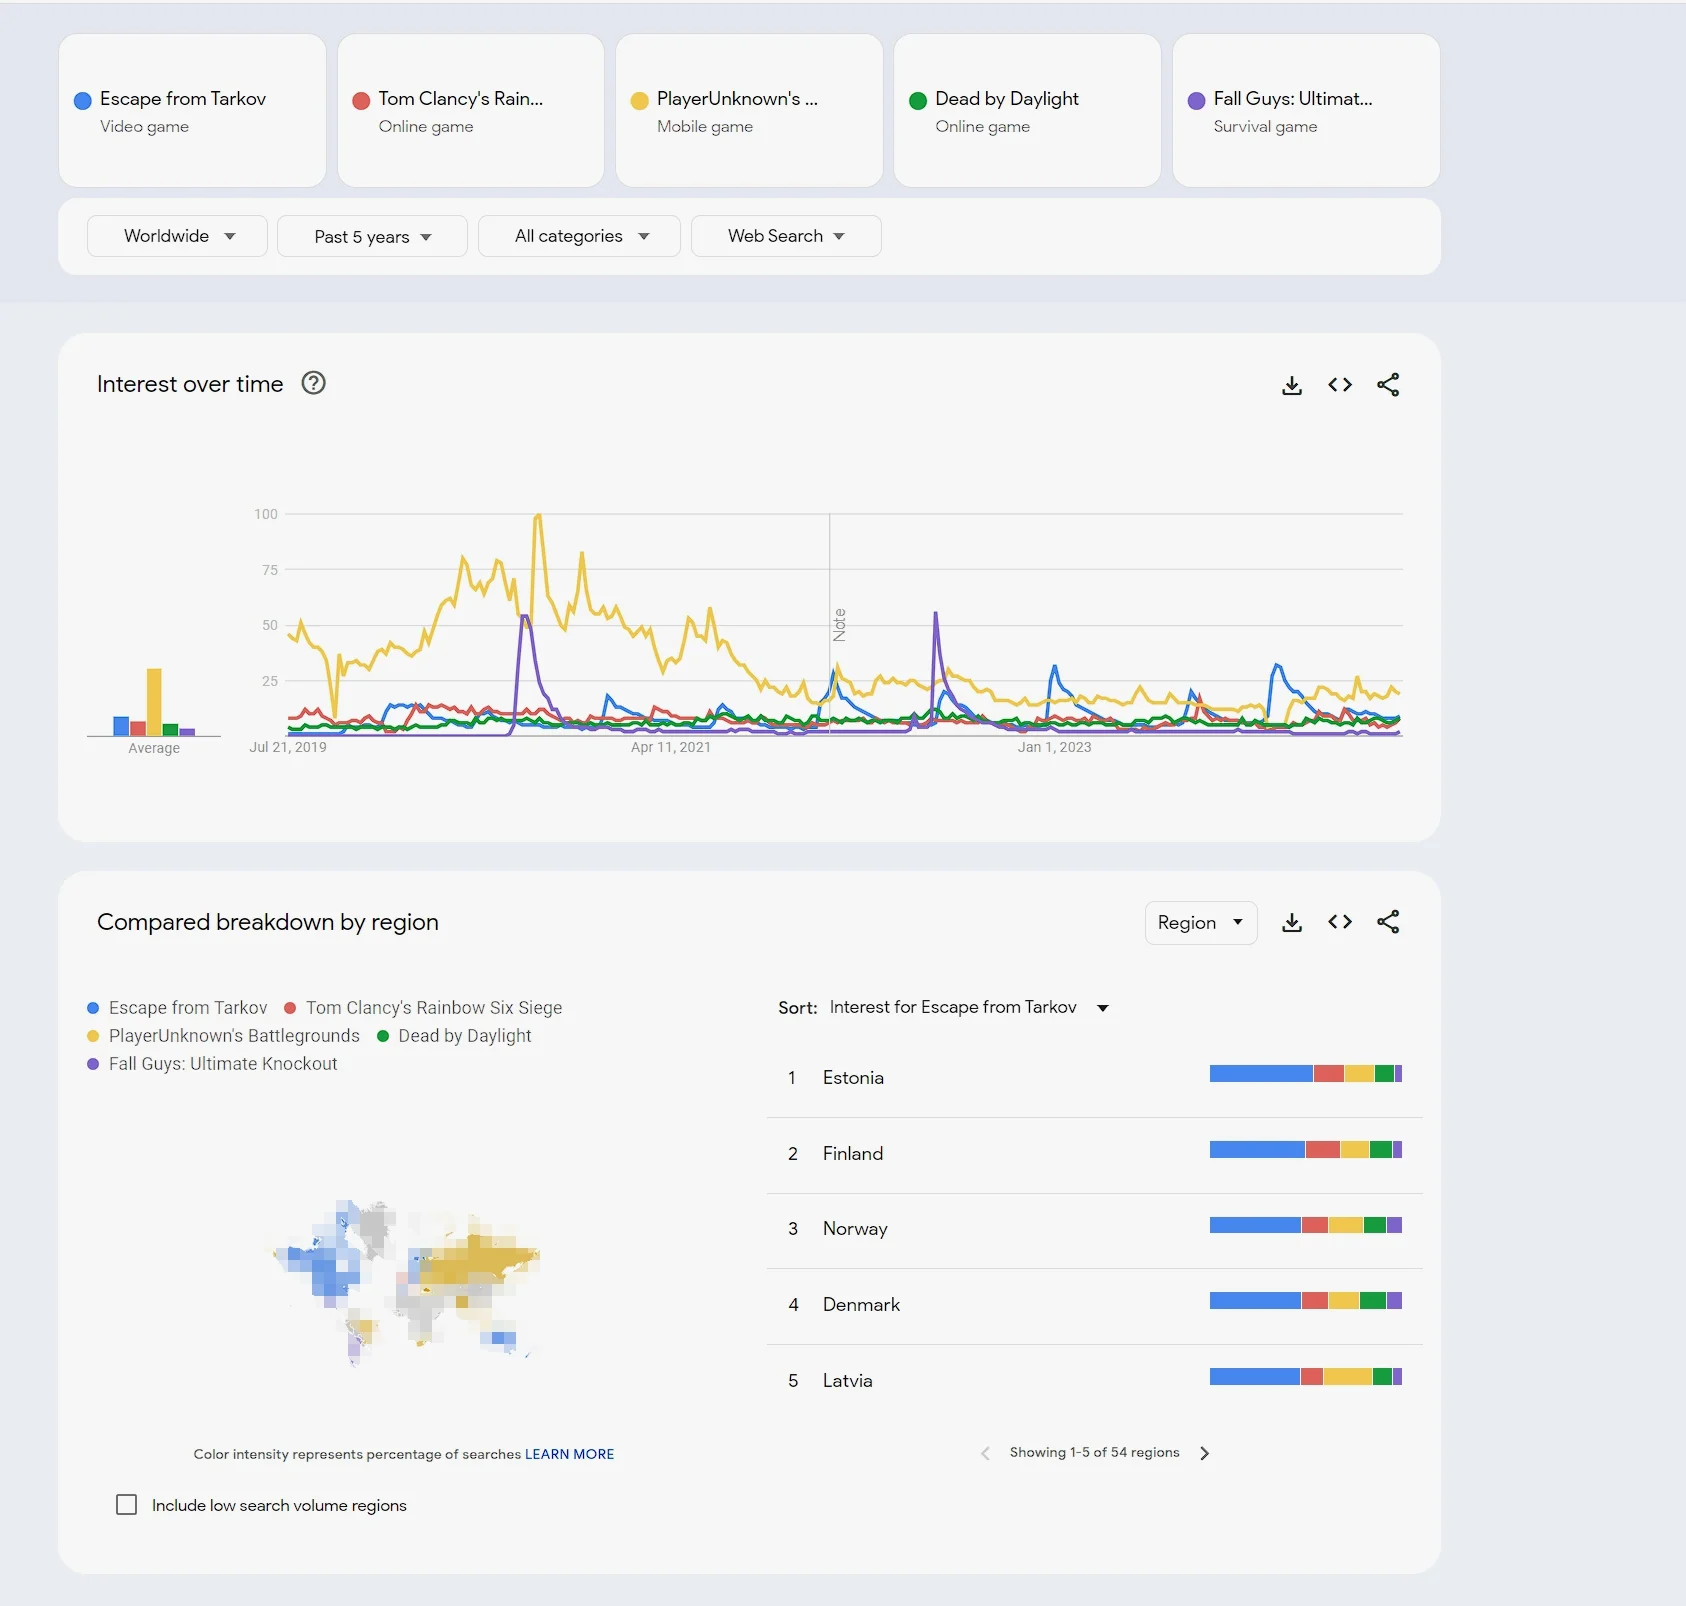Click the blue Escape from Tarkov legend dot
This screenshot has width=1686, height=1606.
tap(93, 1008)
